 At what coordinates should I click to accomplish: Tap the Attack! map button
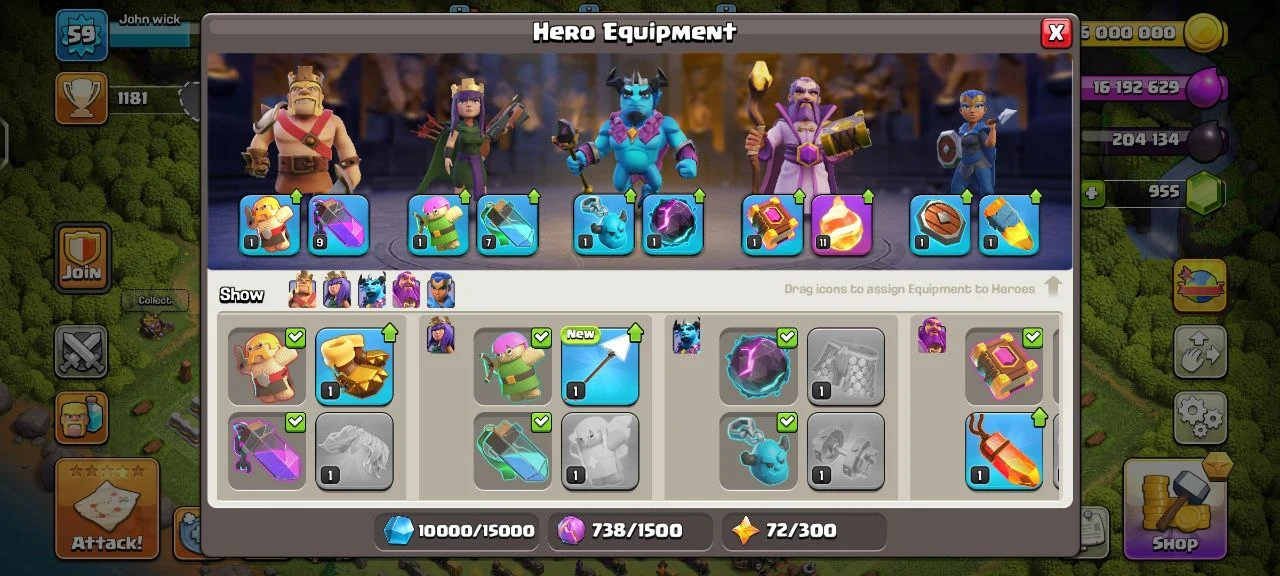[107, 508]
